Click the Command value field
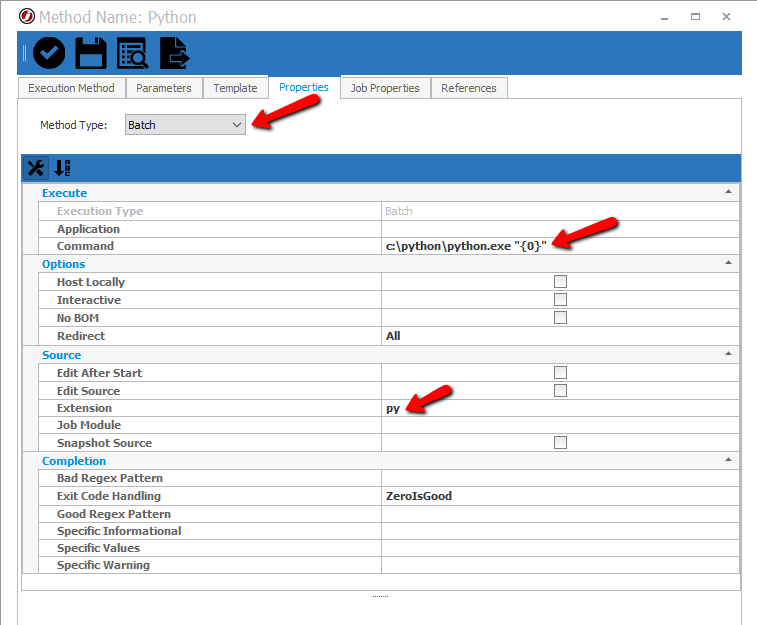Viewport: 757px width, 625px height. (x=560, y=246)
